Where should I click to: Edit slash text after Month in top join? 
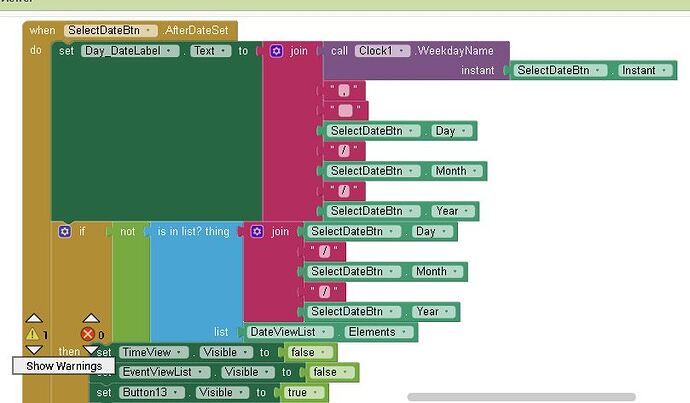pos(344,191)
